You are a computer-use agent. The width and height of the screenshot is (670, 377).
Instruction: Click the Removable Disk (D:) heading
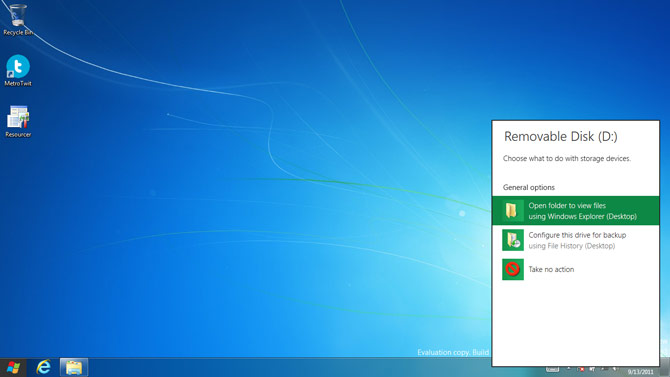[561, 136]
